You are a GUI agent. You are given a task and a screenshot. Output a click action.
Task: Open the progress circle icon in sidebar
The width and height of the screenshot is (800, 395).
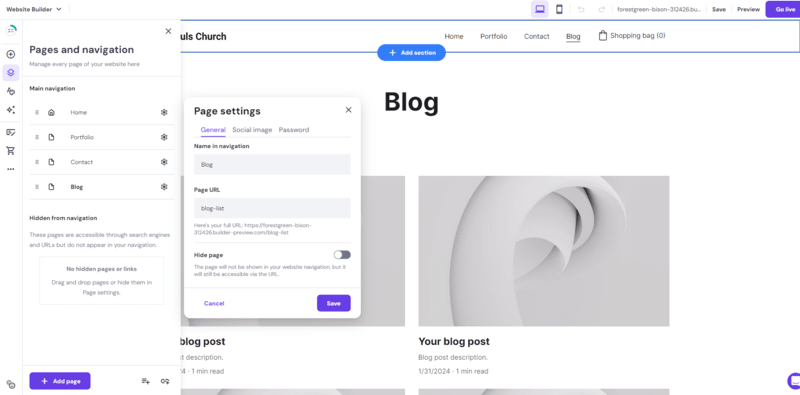(11, 31)
